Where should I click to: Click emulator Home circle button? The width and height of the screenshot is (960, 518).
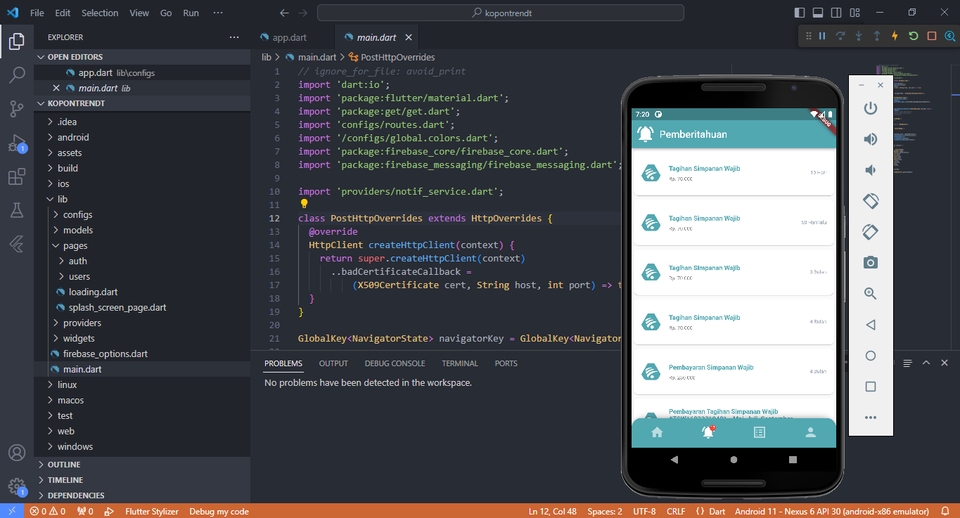point(870,356)
